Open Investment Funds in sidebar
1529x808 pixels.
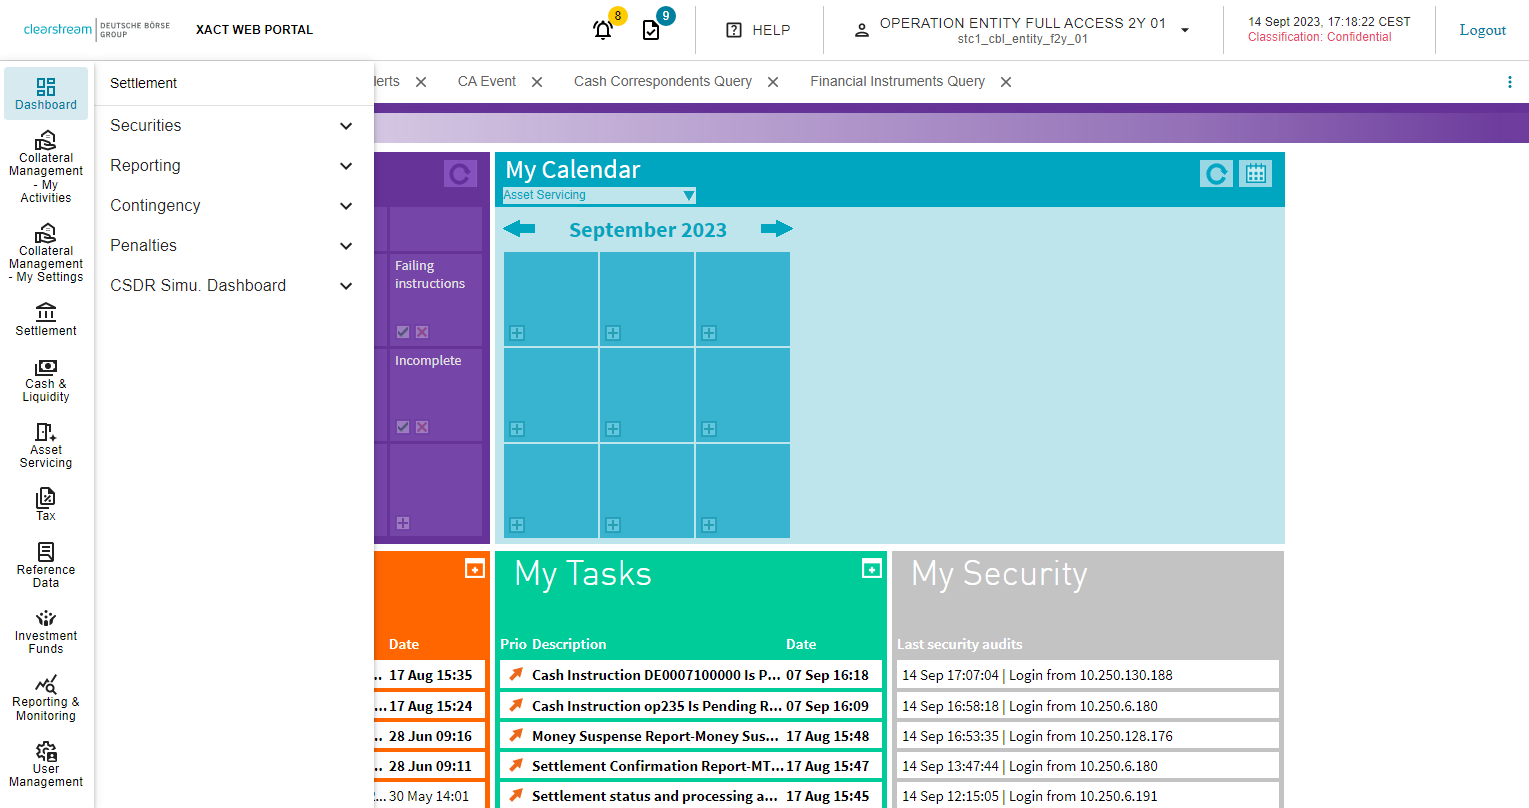coord(46,632)
